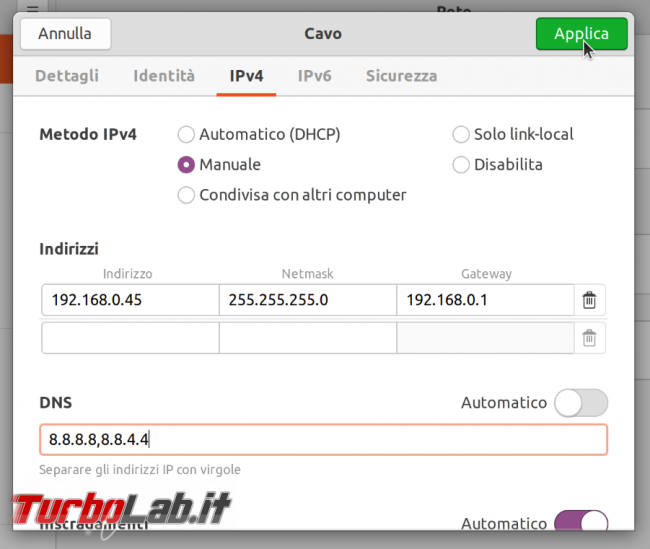Click the gateway field 192.168.0.1
This screenshot has width=650, height=549.
(485, 300)
